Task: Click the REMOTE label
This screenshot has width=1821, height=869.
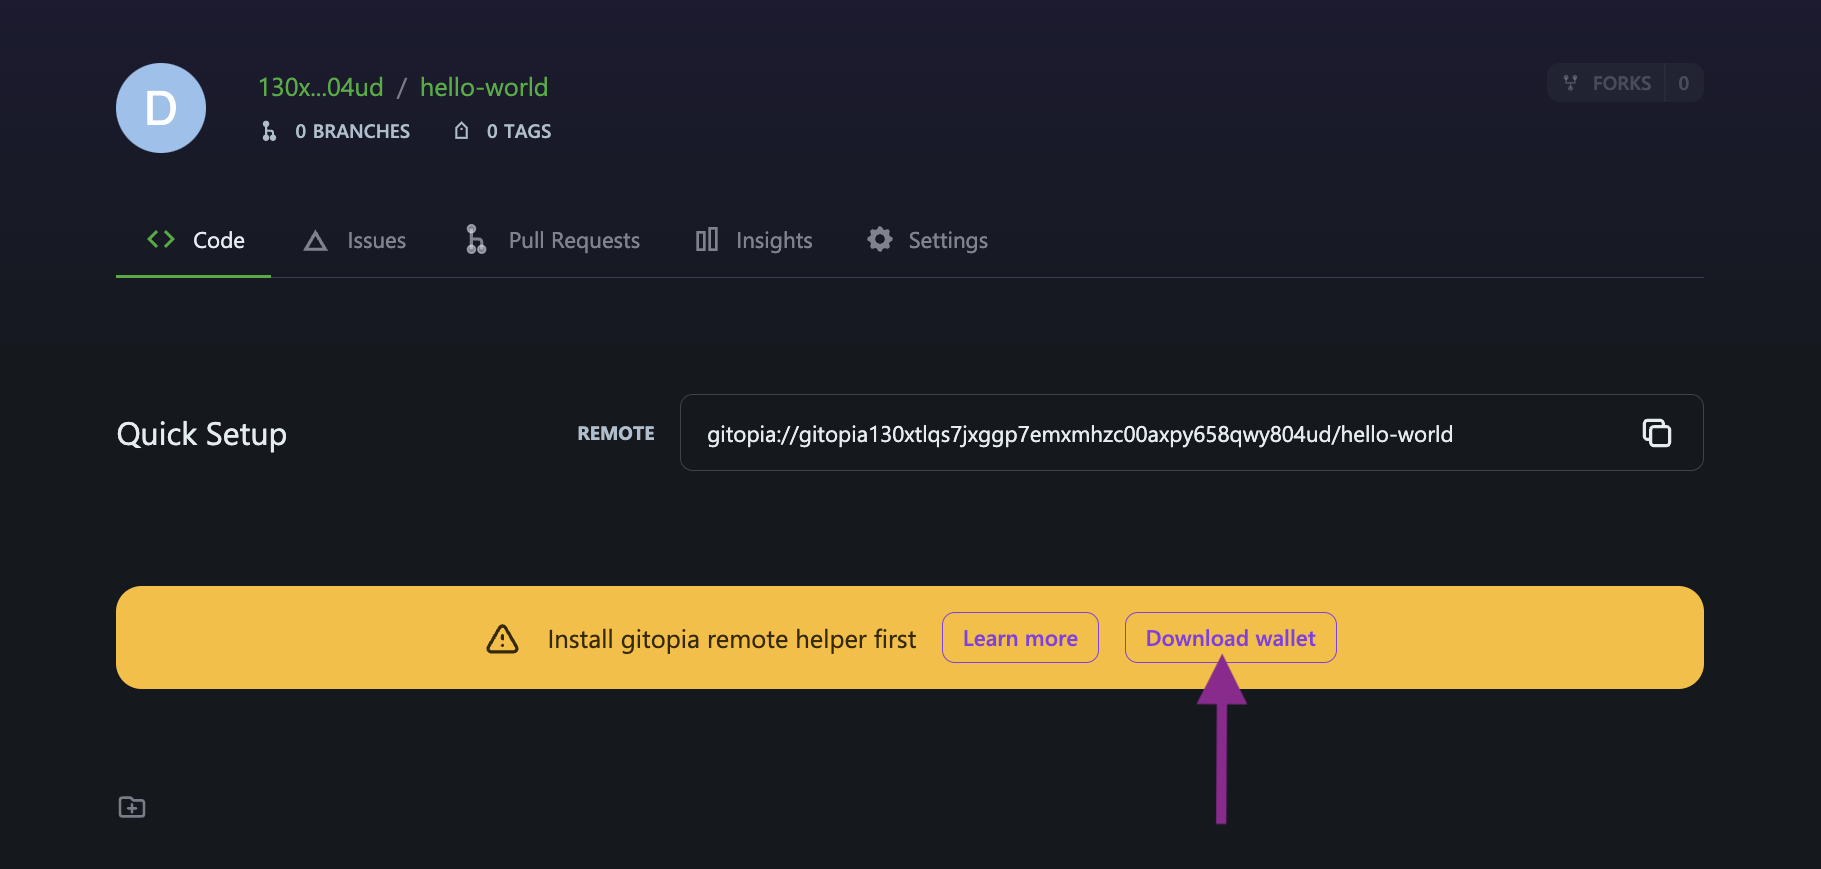Action: click(616, 433)
